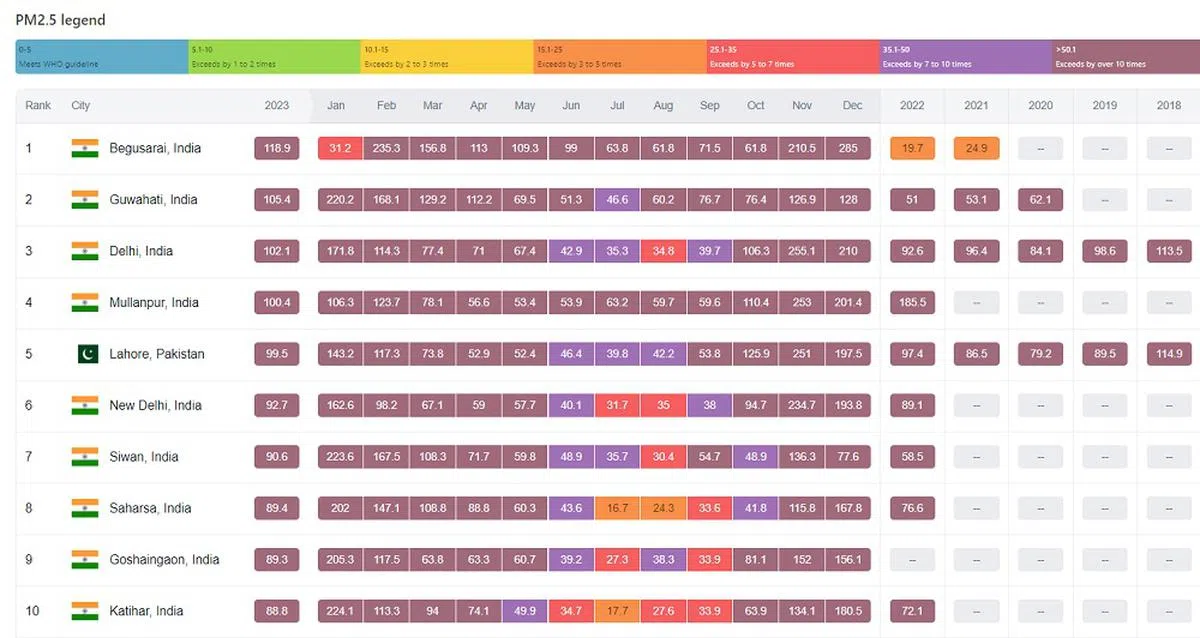Click the India flag beside Goshaingaon
The height and width of the screenshot is (638, 1200).
[85, 560]
